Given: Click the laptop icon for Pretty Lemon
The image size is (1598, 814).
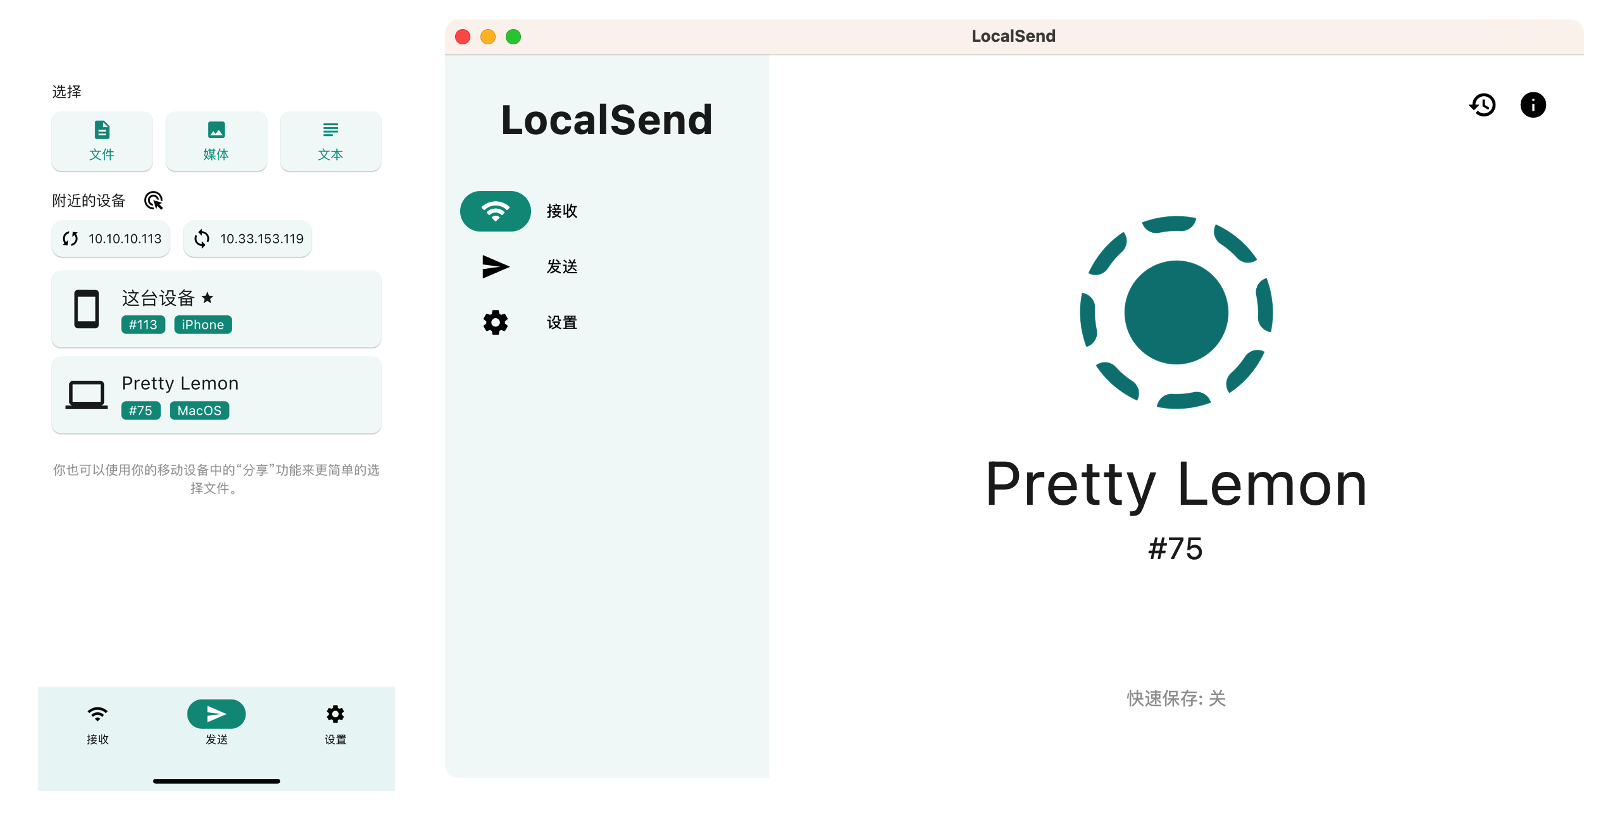Looking at the screenshot, I should [87, 395].
